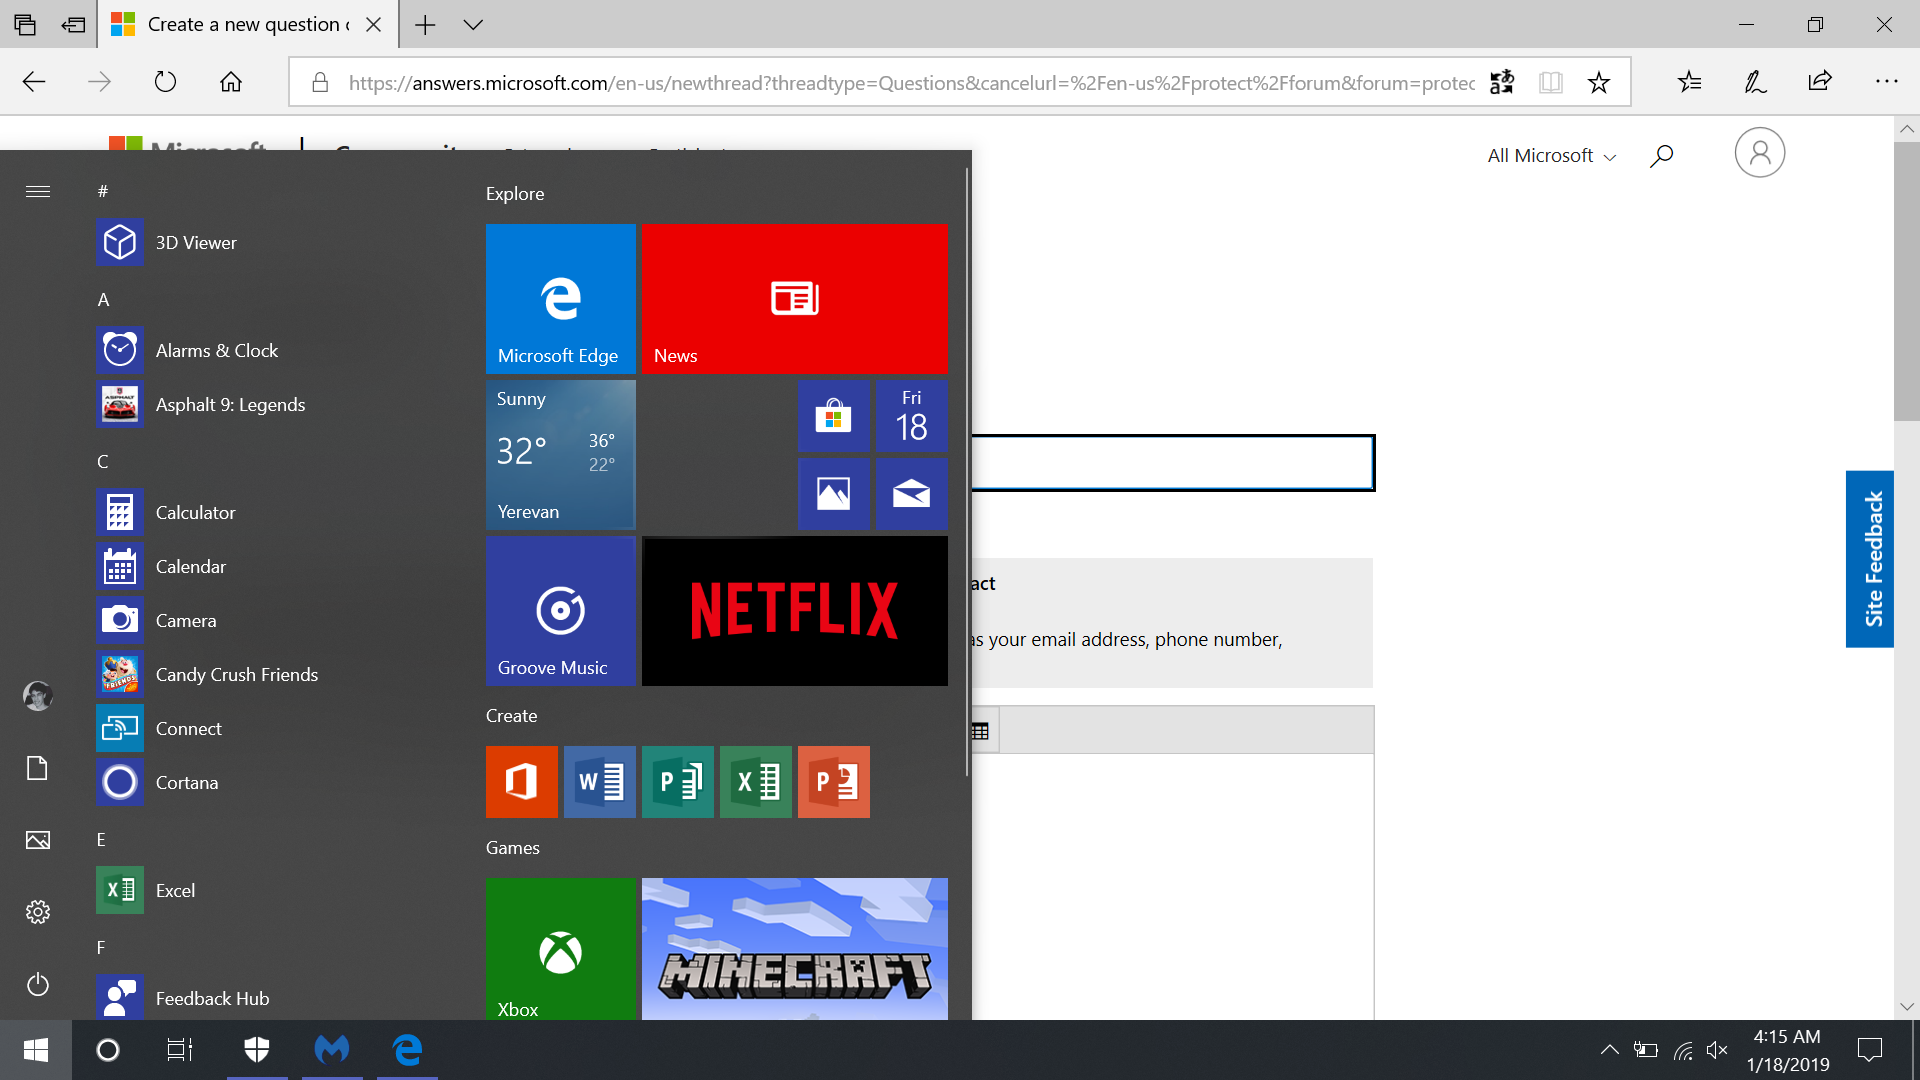Open Excel from app list
The width and height of the screenshot is (1920, 1080).
tap(270, 891)
